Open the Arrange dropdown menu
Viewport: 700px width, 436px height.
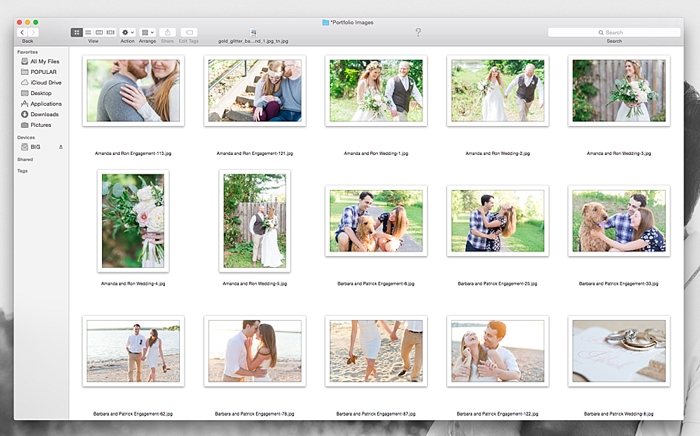tap(147, 33)
